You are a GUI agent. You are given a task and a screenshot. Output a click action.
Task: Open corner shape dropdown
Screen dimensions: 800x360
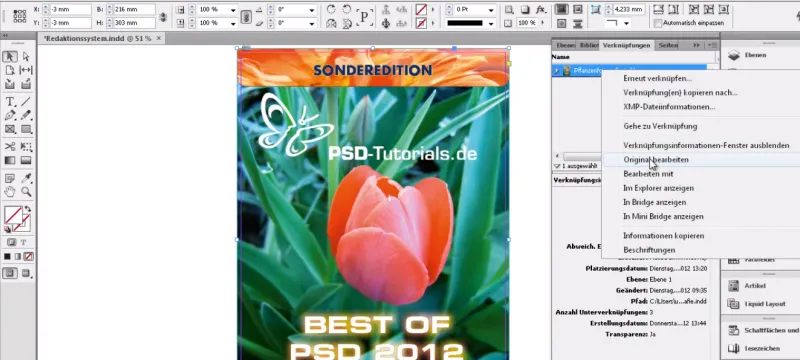point(627,23)
